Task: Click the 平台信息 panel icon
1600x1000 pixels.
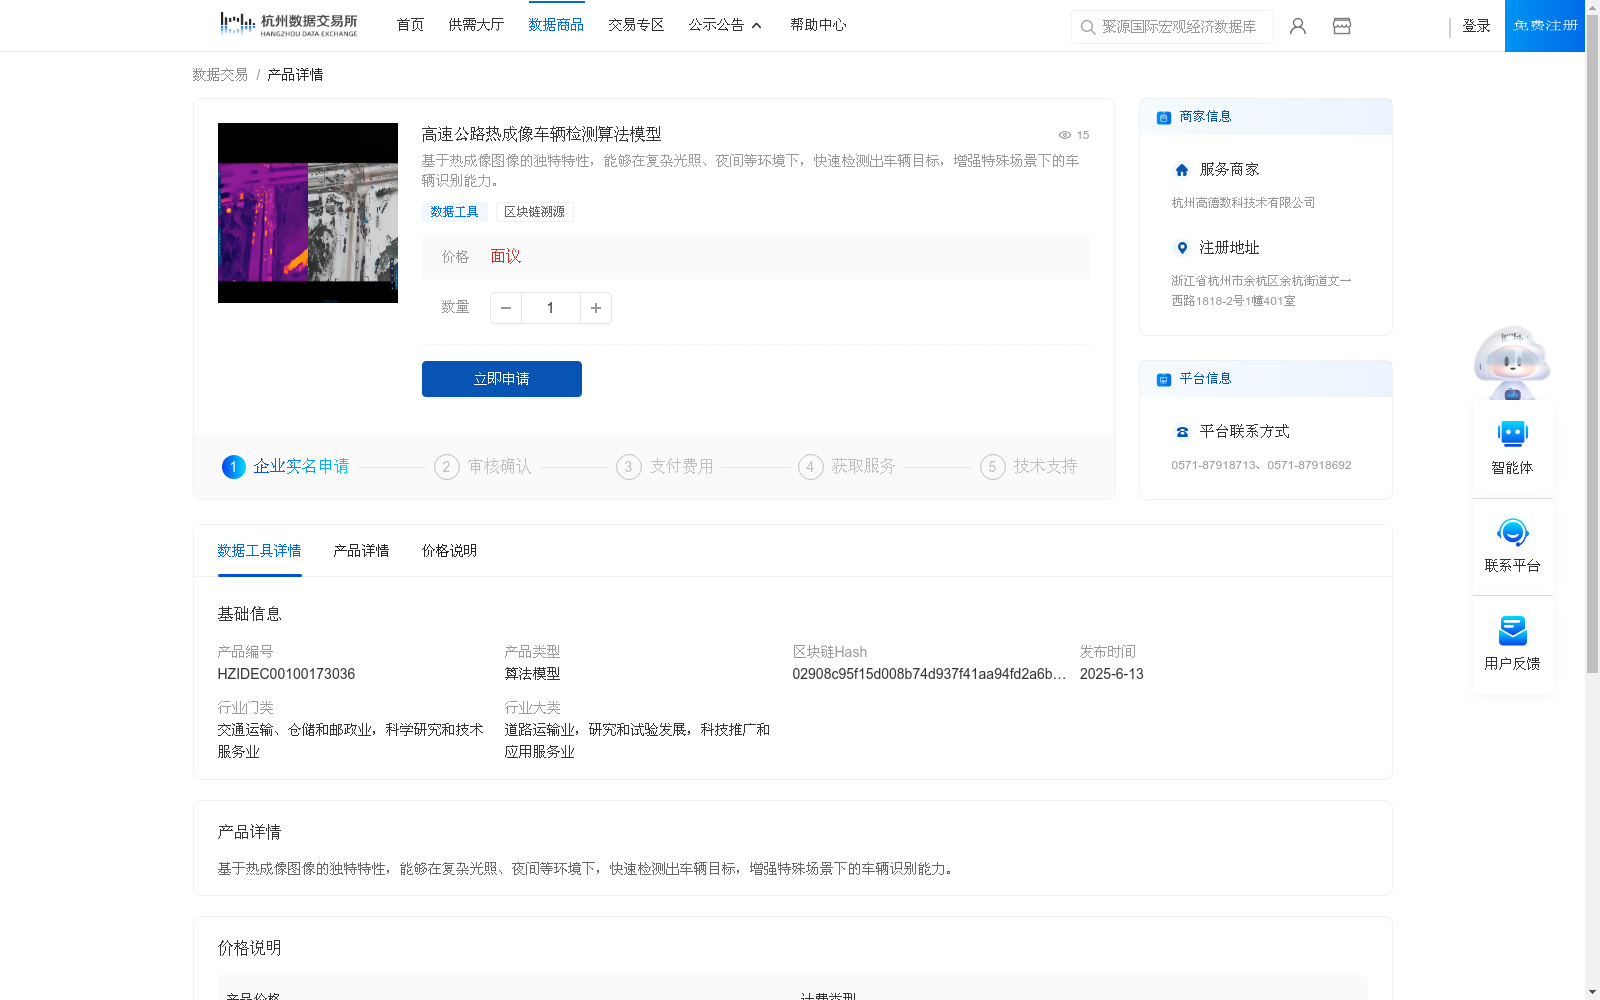Action: (x=1164, y=380)
